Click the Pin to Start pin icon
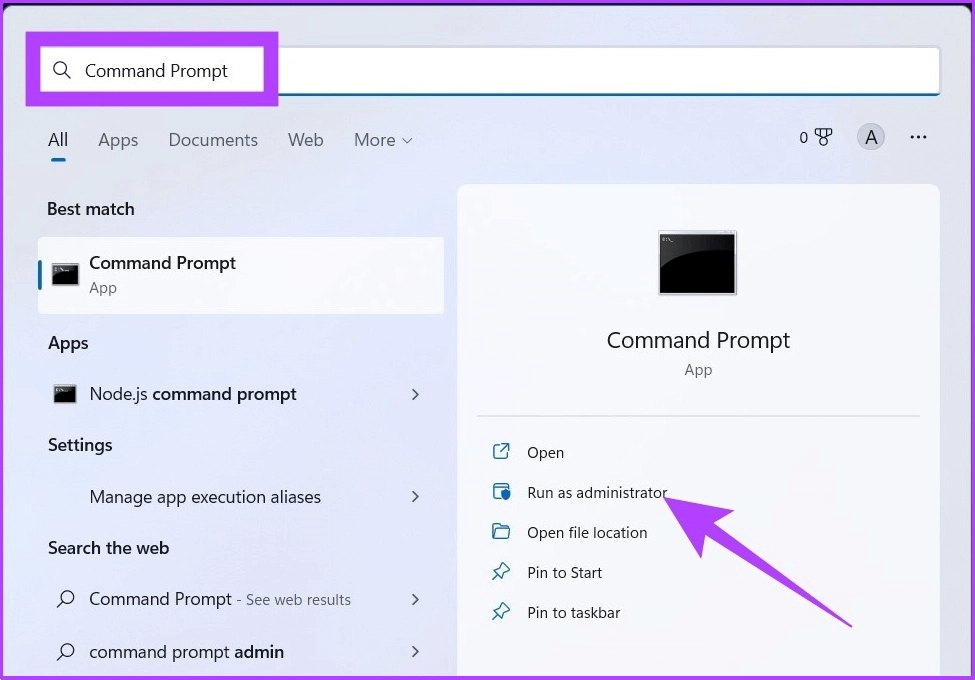 [501, 571]
